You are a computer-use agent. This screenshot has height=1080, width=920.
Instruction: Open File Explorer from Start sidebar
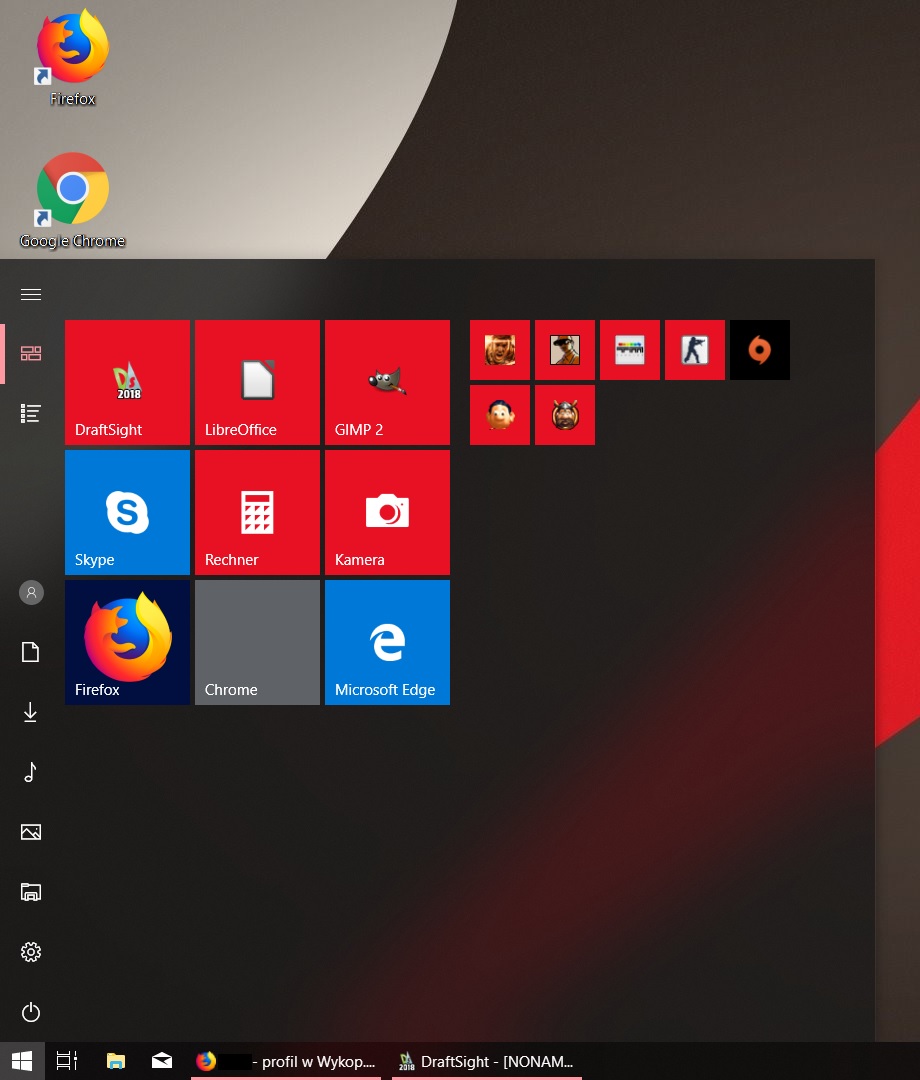point(31,892)
